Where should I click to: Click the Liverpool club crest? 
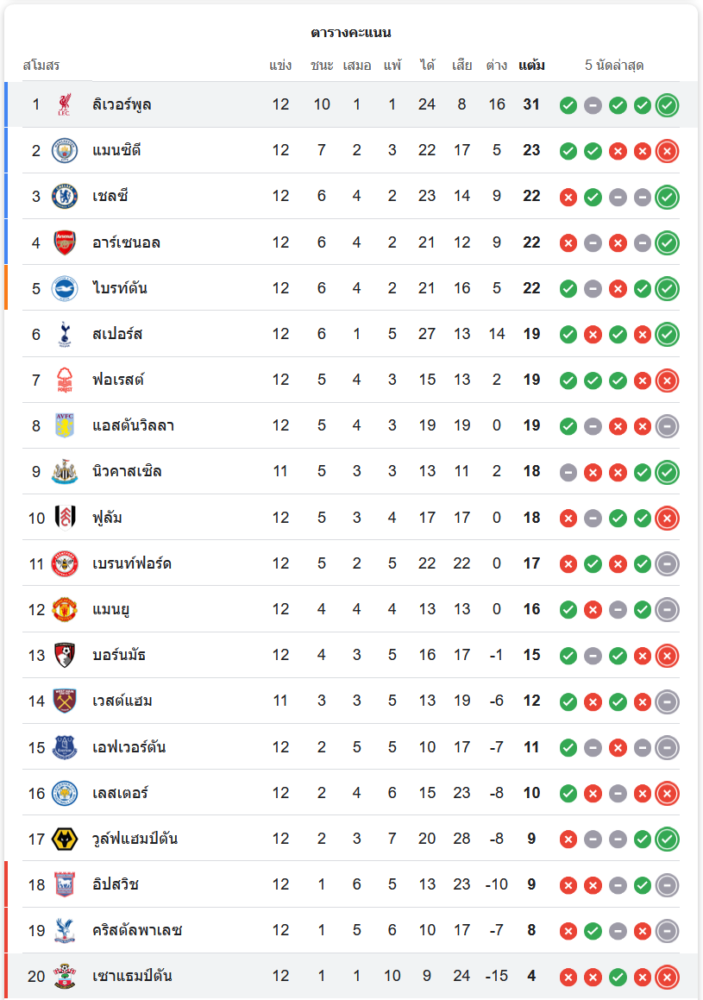[65, 104]
